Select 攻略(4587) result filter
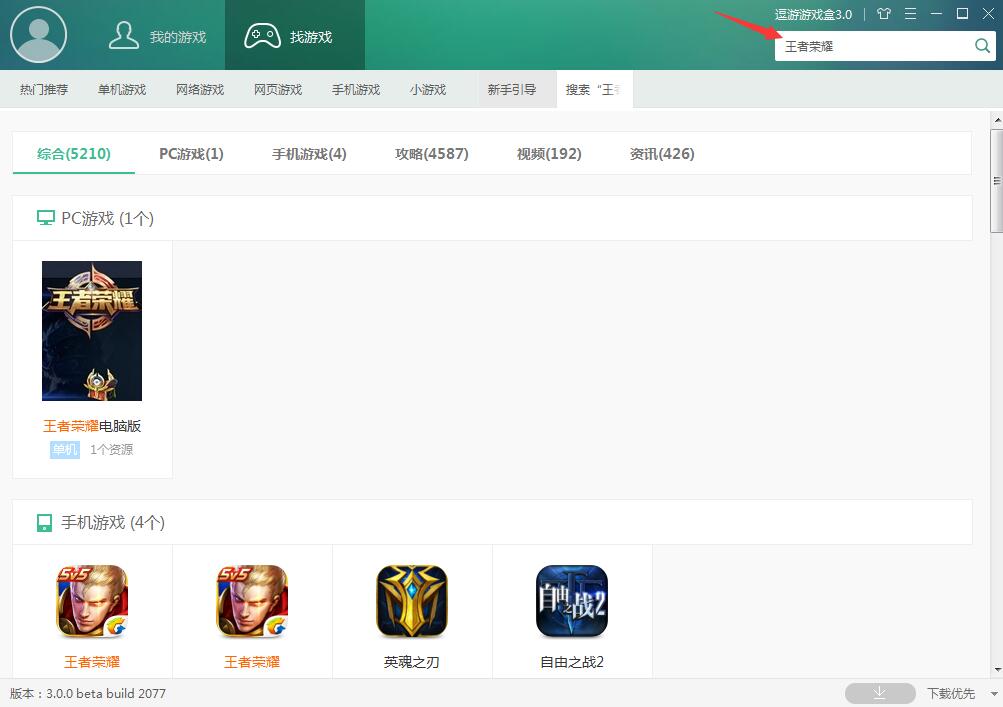 [x=432, y=154]
